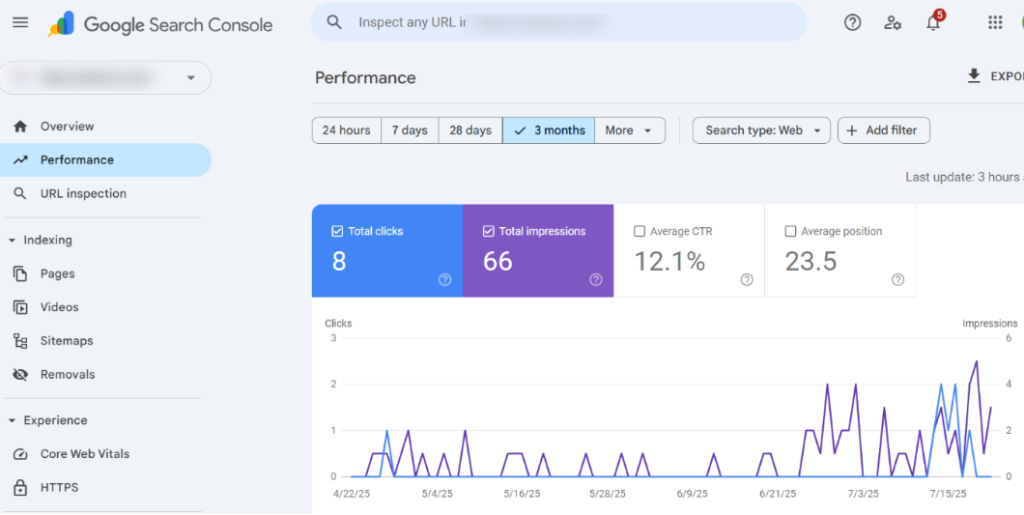Screen dimensions: 1024x515
Task: Click the 8 Total clicks value
Action: [x=339, y=261]
